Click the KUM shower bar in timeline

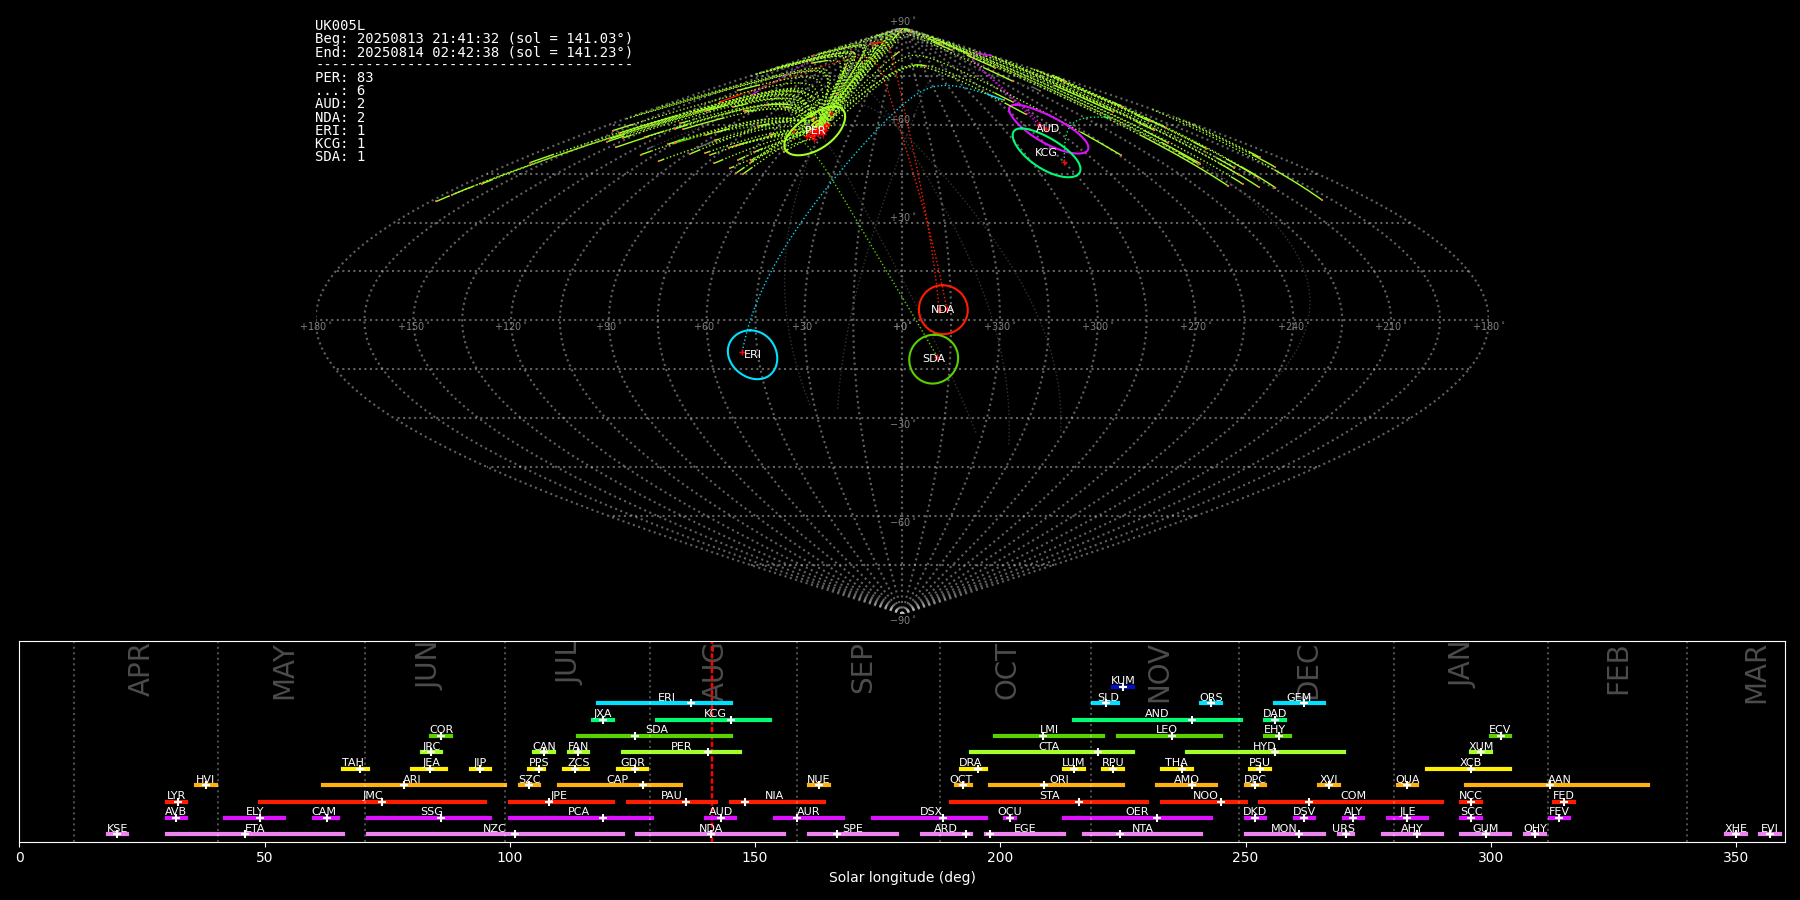coord(1123,687)
